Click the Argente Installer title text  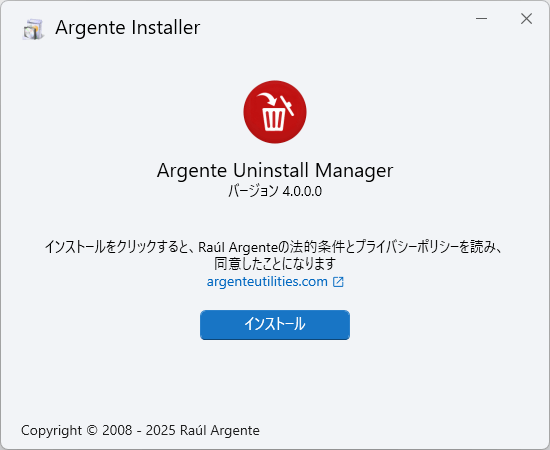click(128, 28)
